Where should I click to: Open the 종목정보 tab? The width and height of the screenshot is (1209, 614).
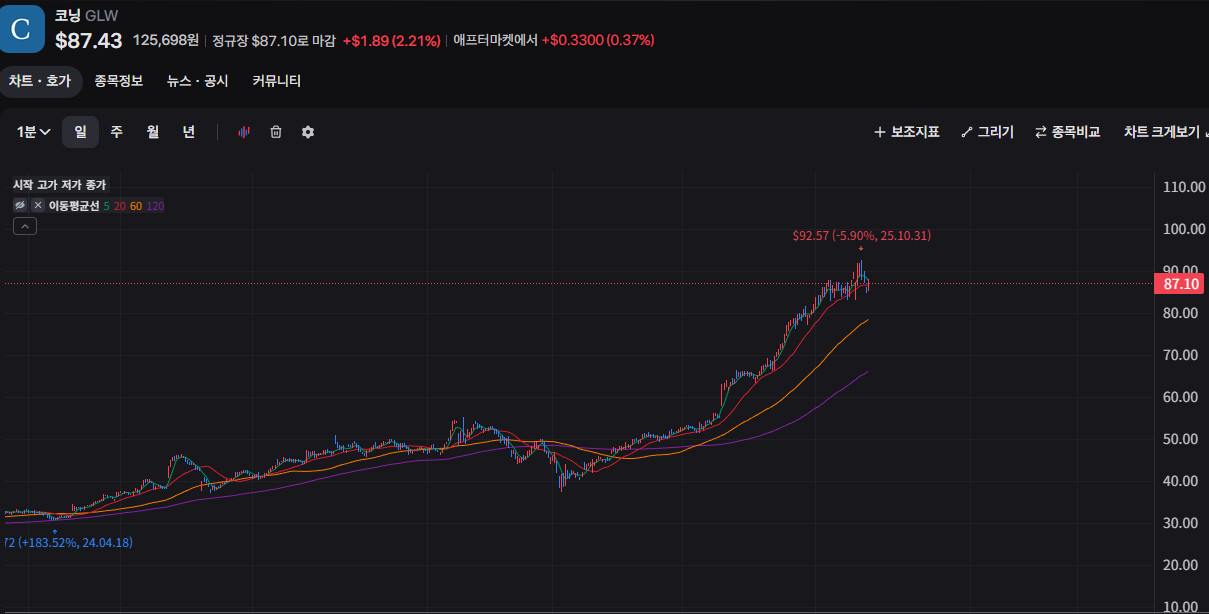pyautogui.click(x=119, y=81)
